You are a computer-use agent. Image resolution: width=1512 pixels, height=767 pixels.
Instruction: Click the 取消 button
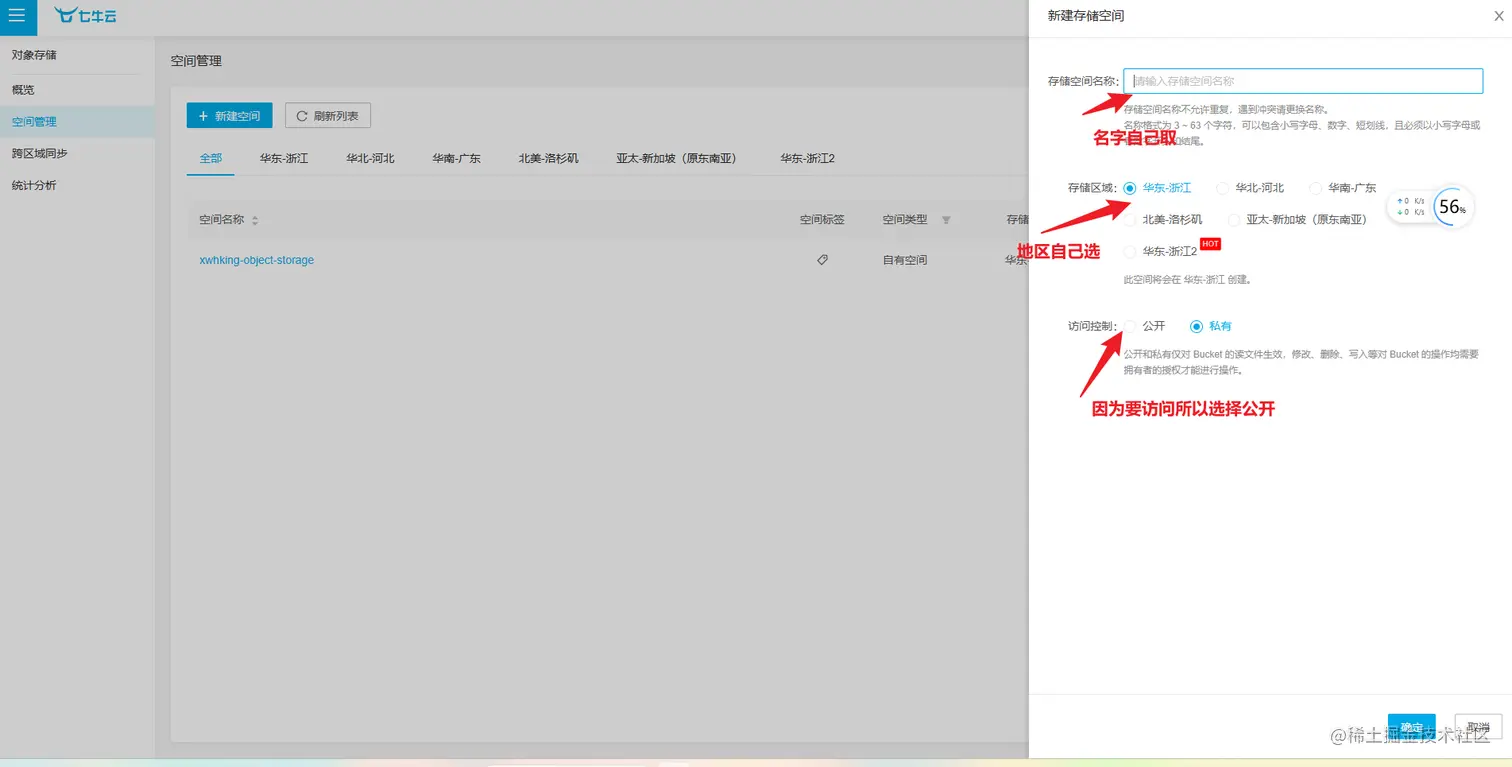click(1477, 727)
